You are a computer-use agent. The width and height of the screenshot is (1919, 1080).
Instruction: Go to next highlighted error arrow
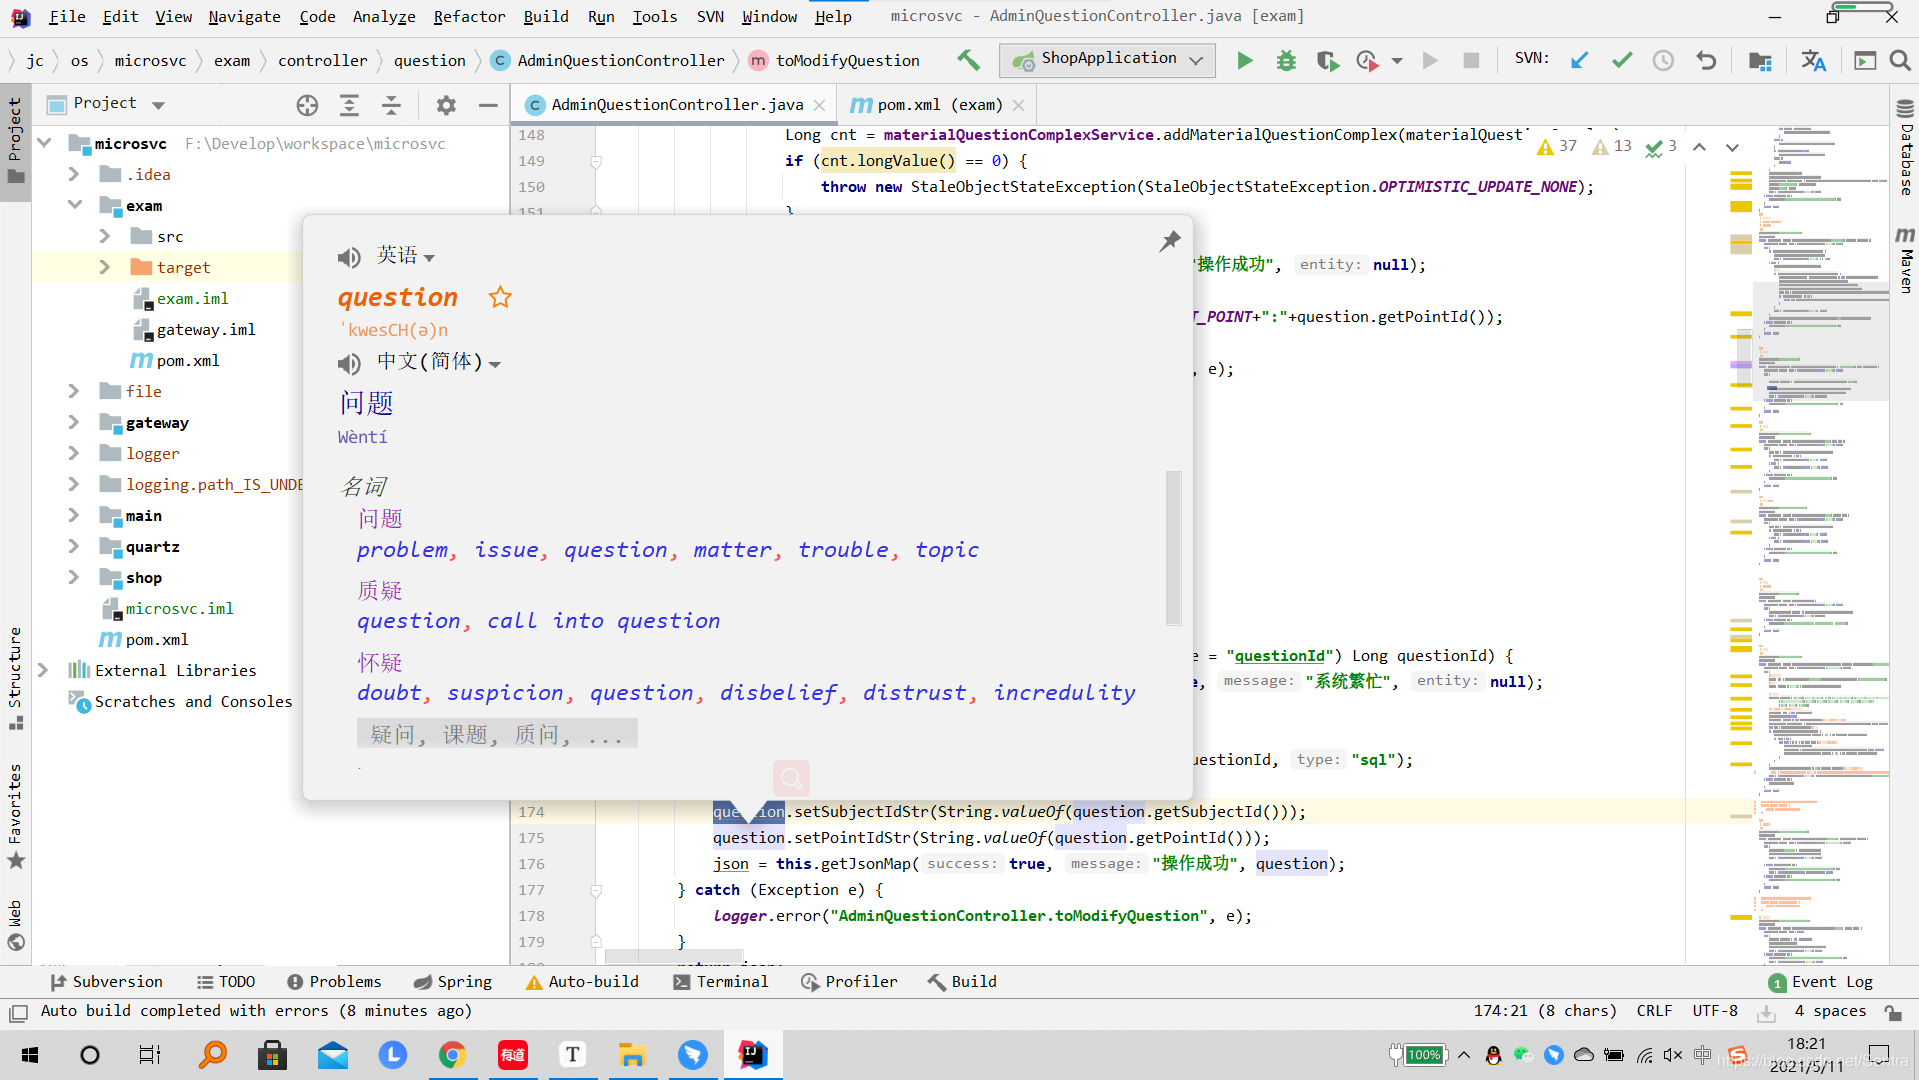(1732, 146)
